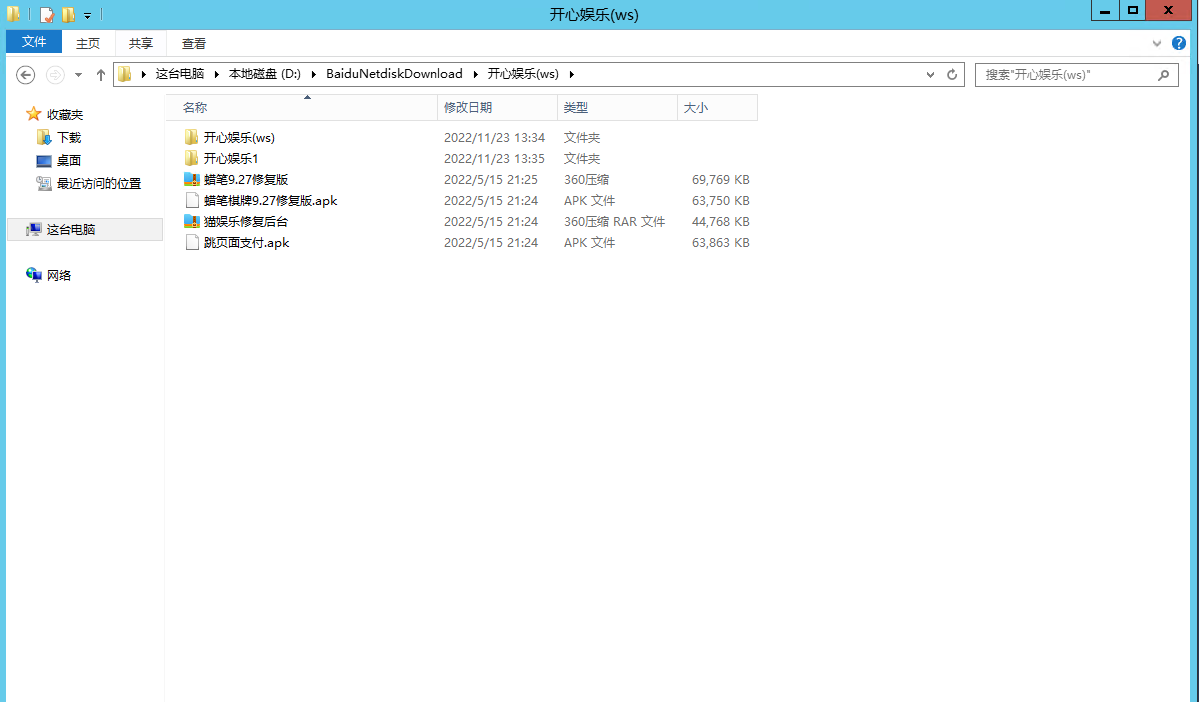
Task: Select the 跳页面支付.apk file
Action: [x=246, y=243]
